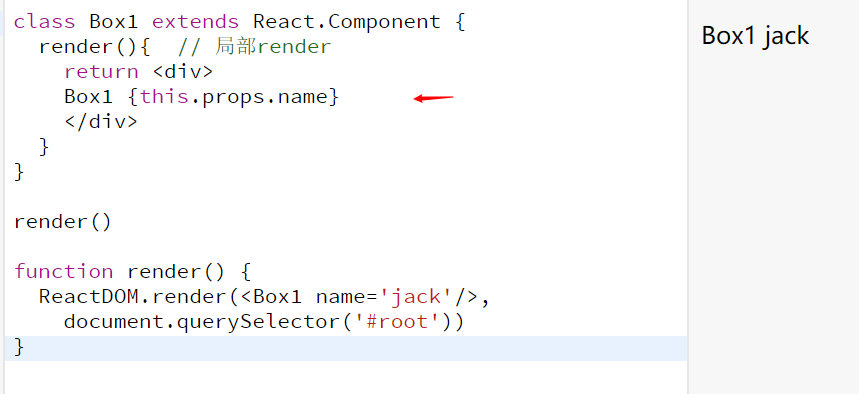The image size is (859, 394).
Task: Click the "document.querySelector('#root'))" line
Action: 264,322
